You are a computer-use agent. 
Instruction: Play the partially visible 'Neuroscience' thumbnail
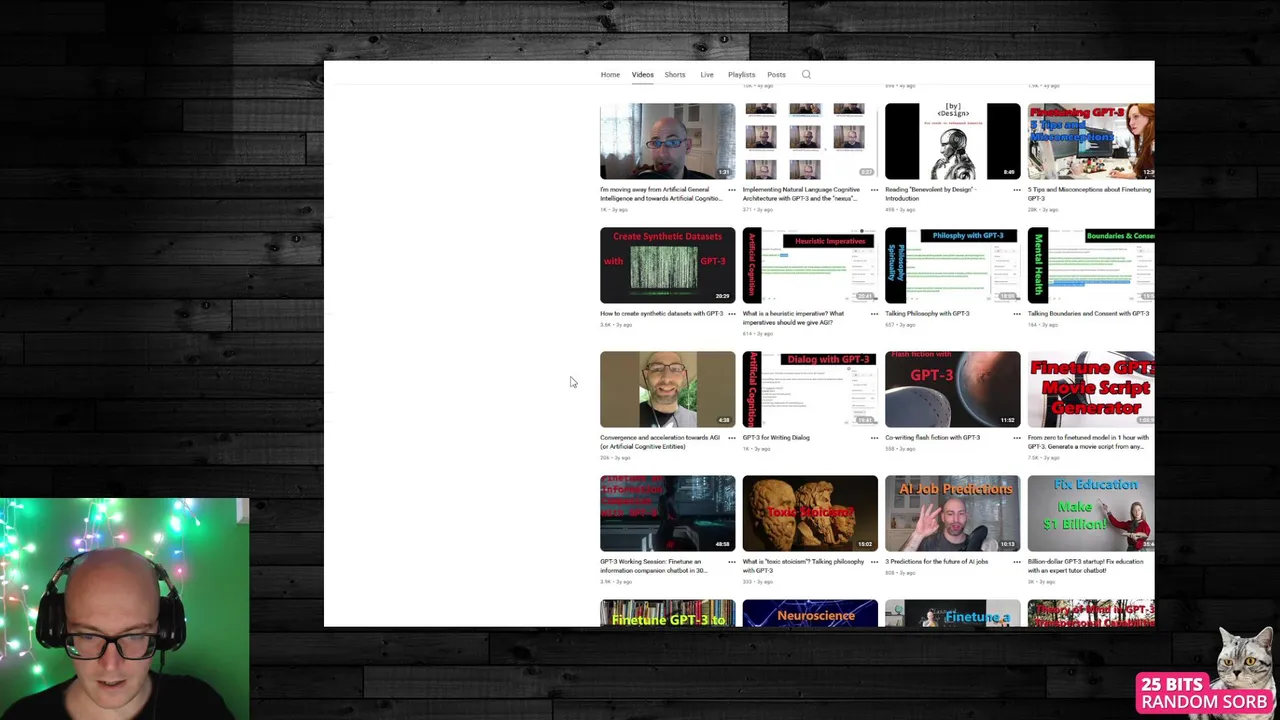pyautogui.click(x=810, y=613)
